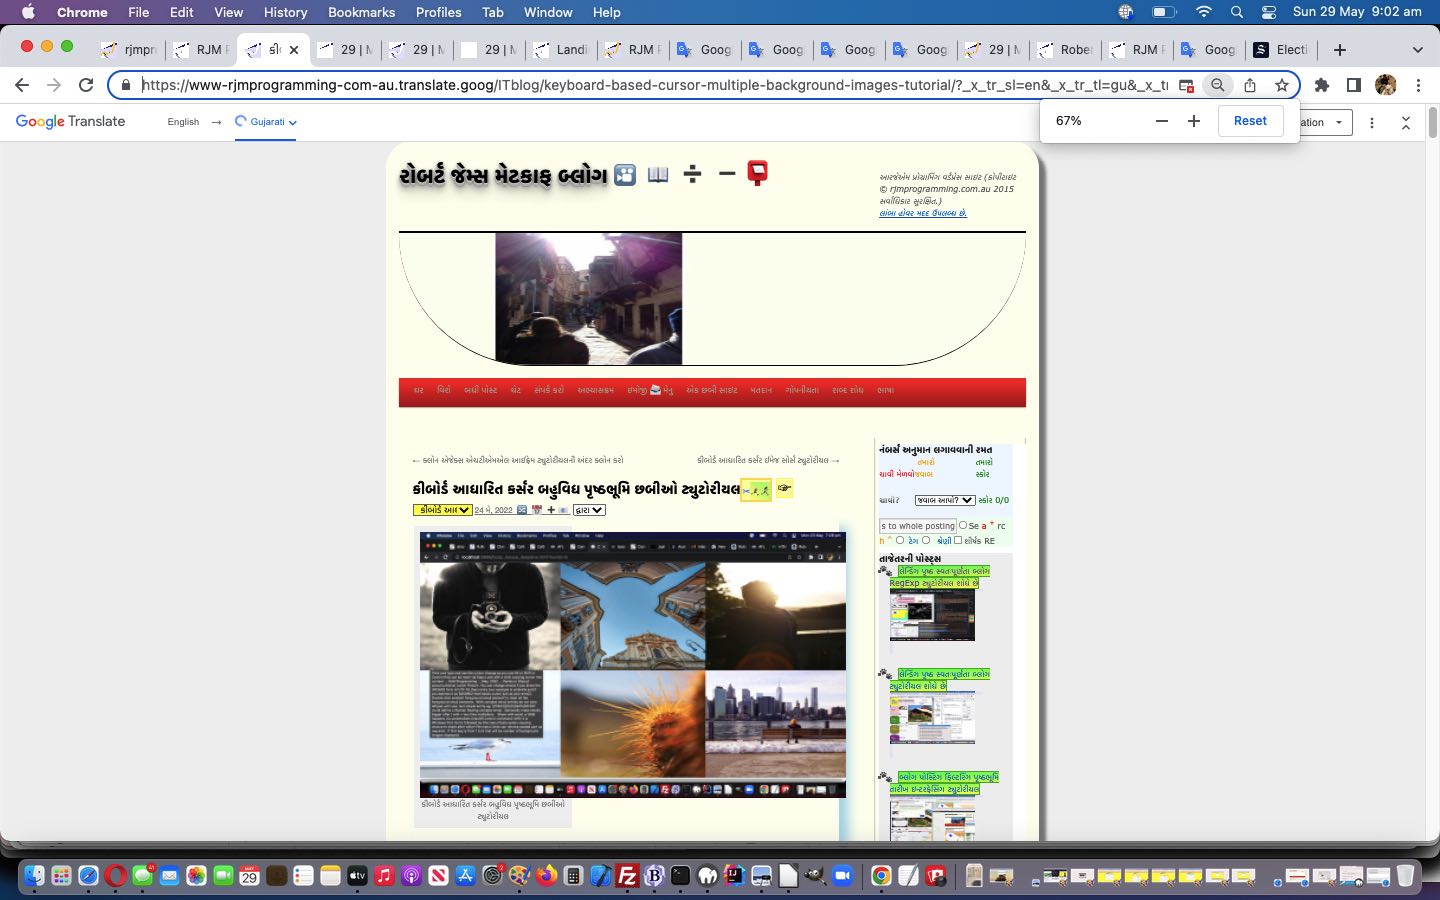This screenshot has width=1440, height=900.
Task: Click the Share icon in Chrome address bar
Action: (x=1250, y=85)
